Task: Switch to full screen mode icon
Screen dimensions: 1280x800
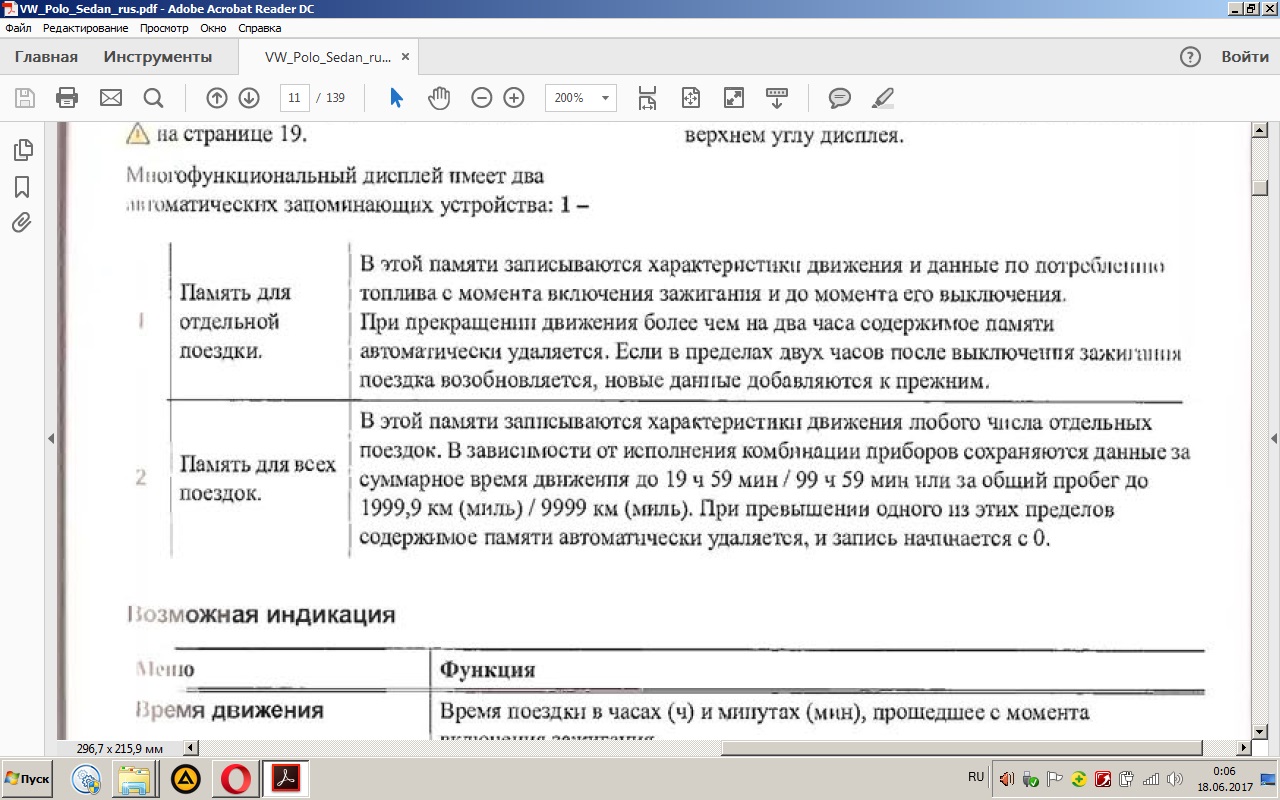Action: click(x=734, y=98)
